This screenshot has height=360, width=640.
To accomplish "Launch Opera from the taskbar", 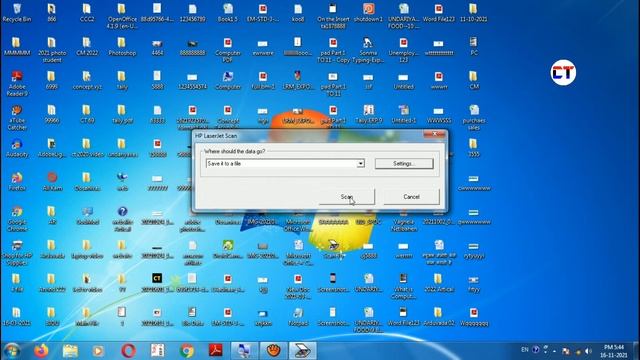I will point(128,351).
